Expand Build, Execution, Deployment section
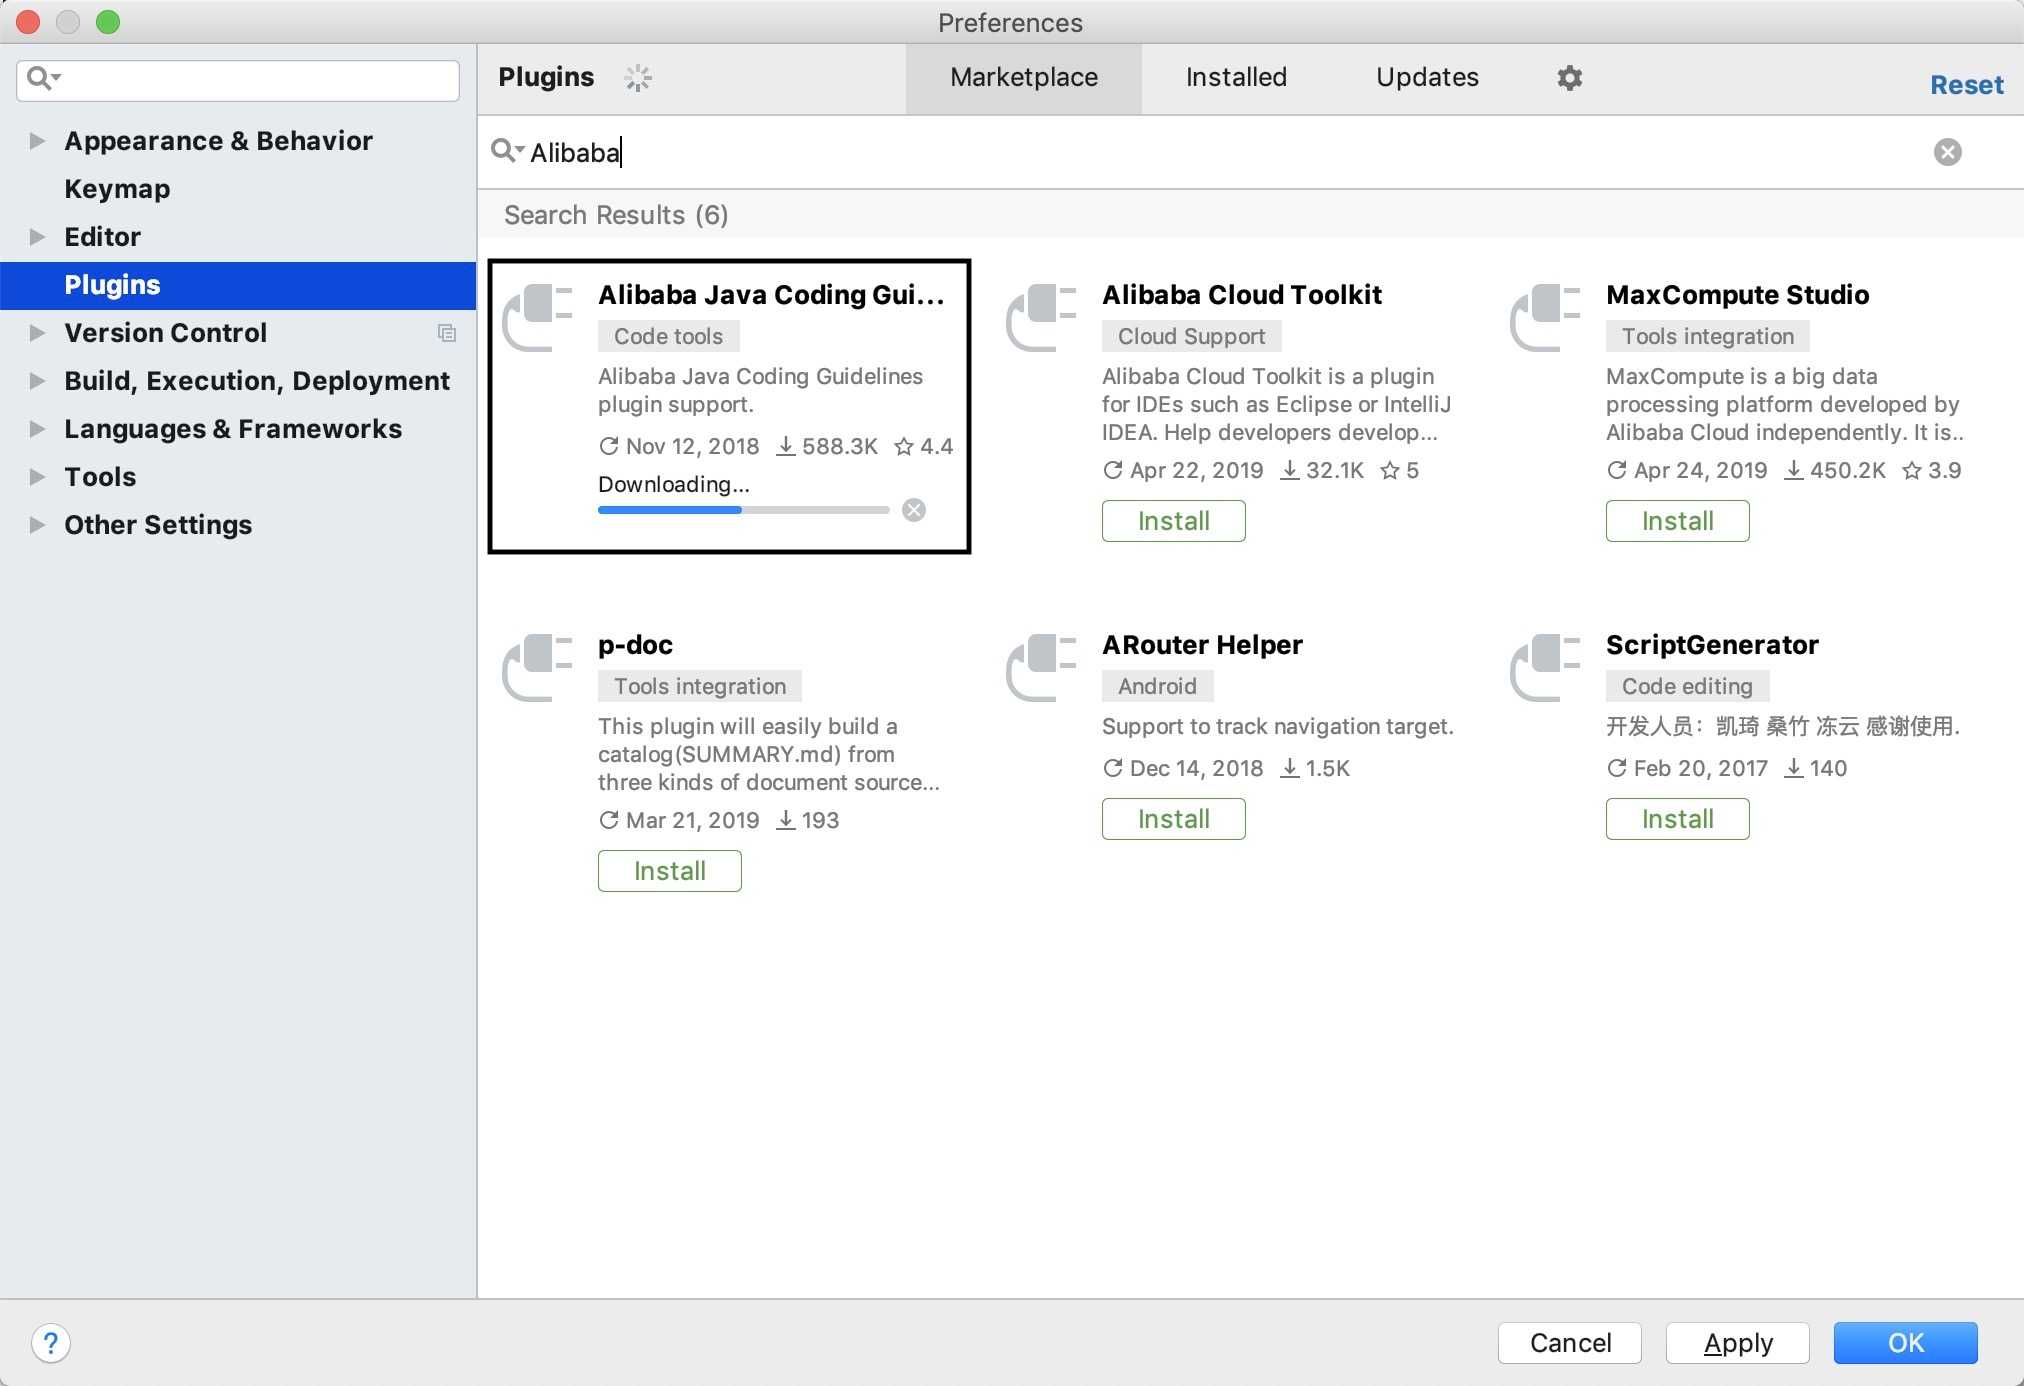Image resolution: width=2024 pixels, height=1386 pixels. coord(37,381)
